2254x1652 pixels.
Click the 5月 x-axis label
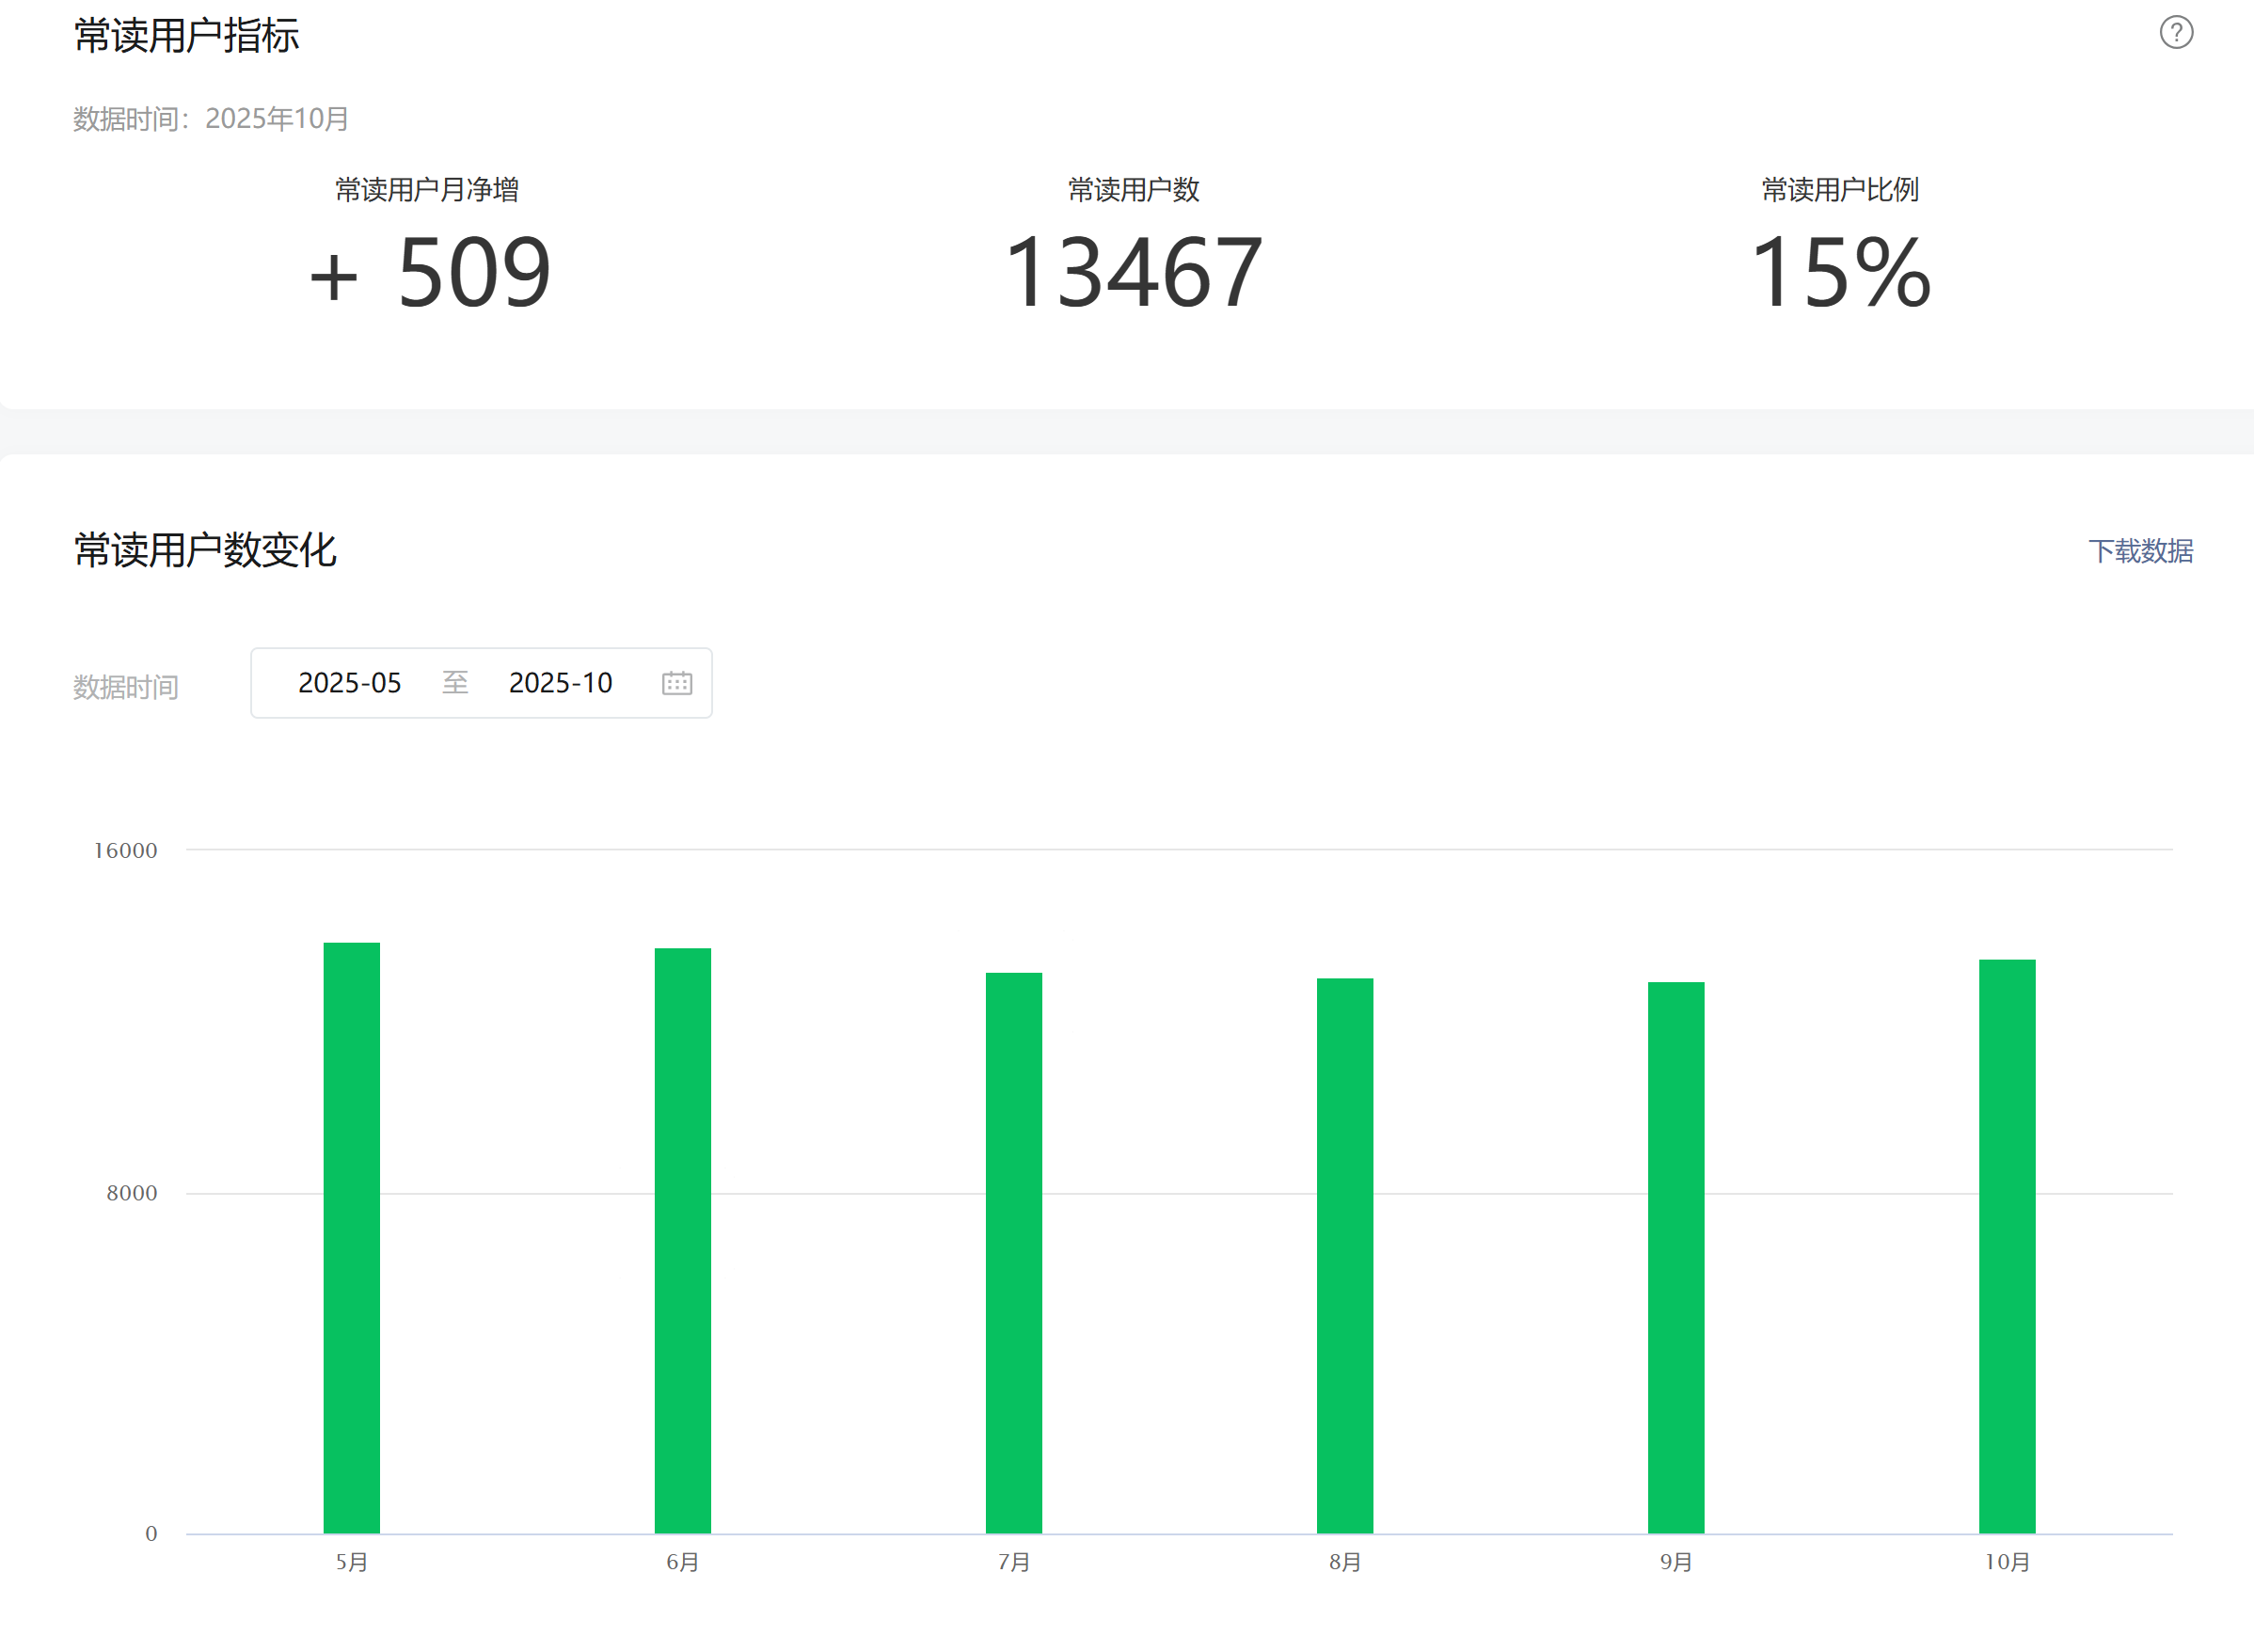[351, 1562]
